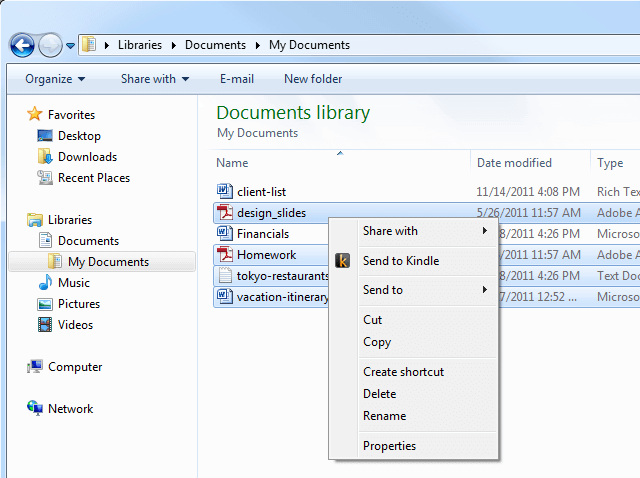Click the Kindle icon in context menu
Viewport: 640px width, 478px height.
click(x=342, y=260)
